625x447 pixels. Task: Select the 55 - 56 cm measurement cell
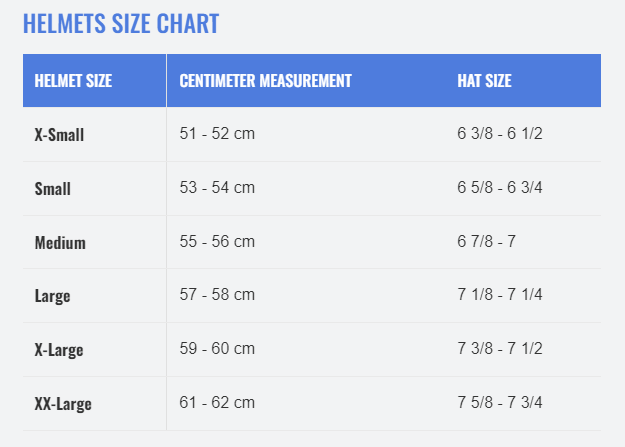pos(217,241)
